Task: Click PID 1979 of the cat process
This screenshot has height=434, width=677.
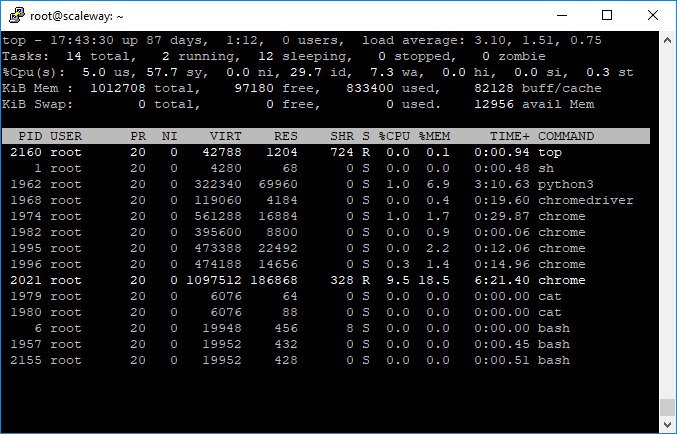Action: [26, 296]
